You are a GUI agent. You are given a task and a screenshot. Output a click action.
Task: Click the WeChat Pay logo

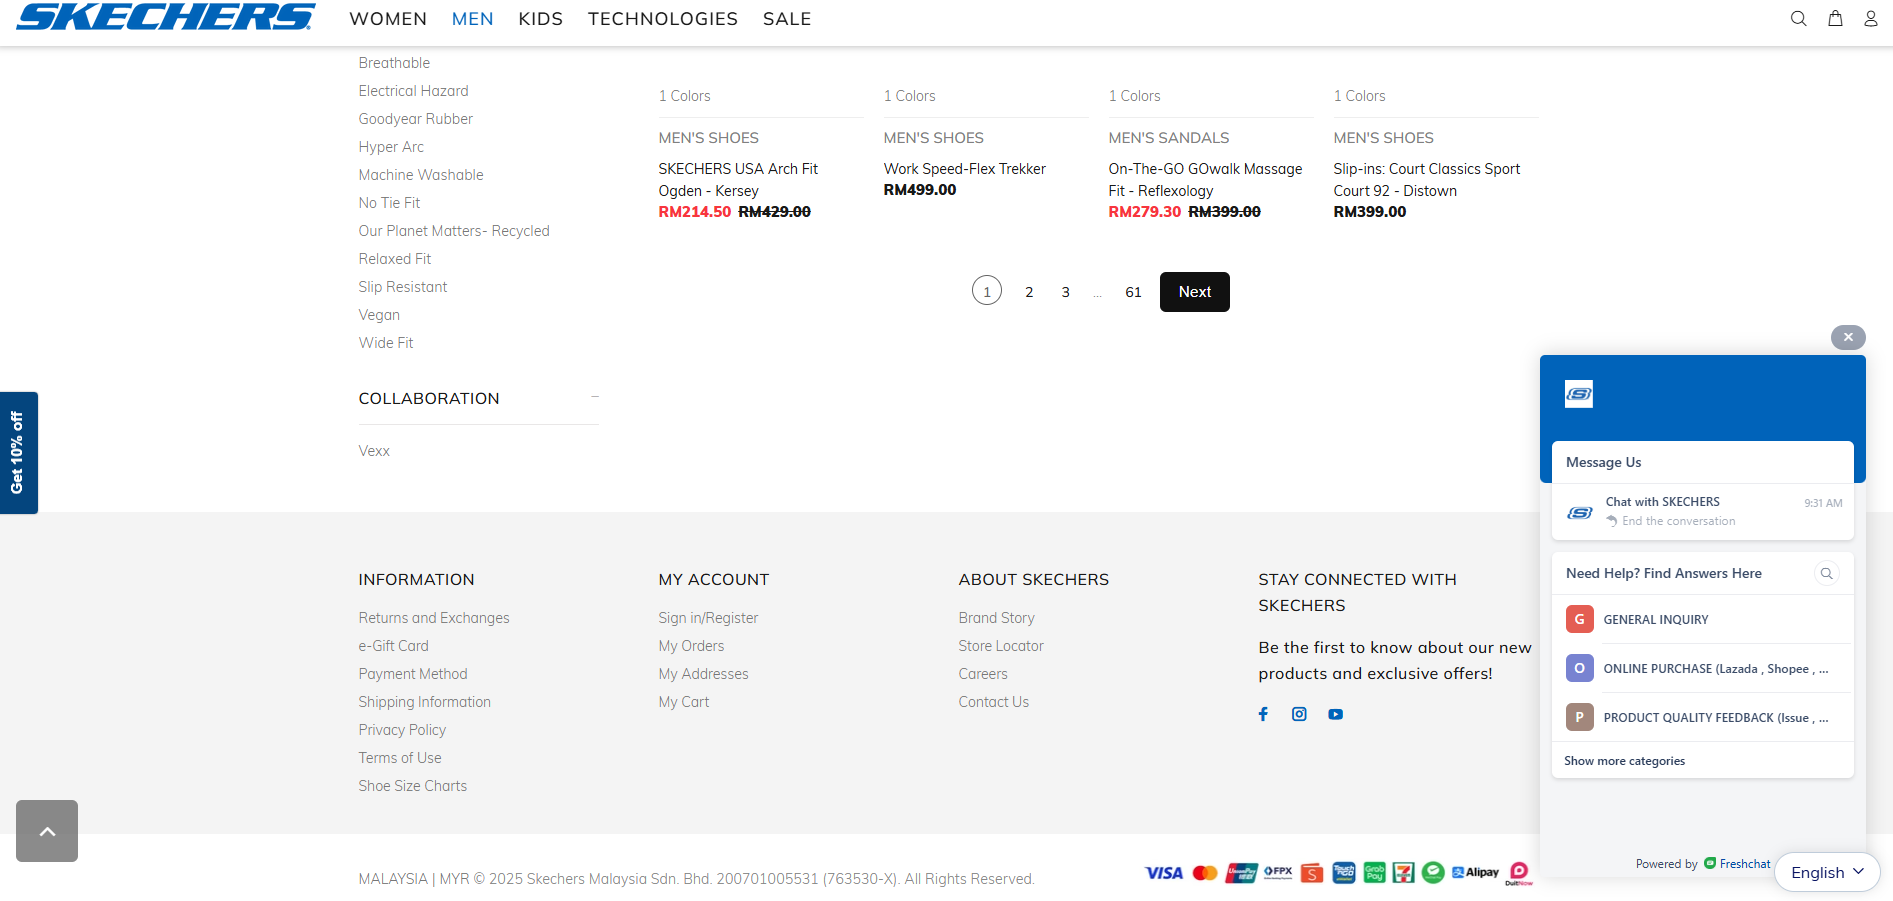click(1433, 873)
